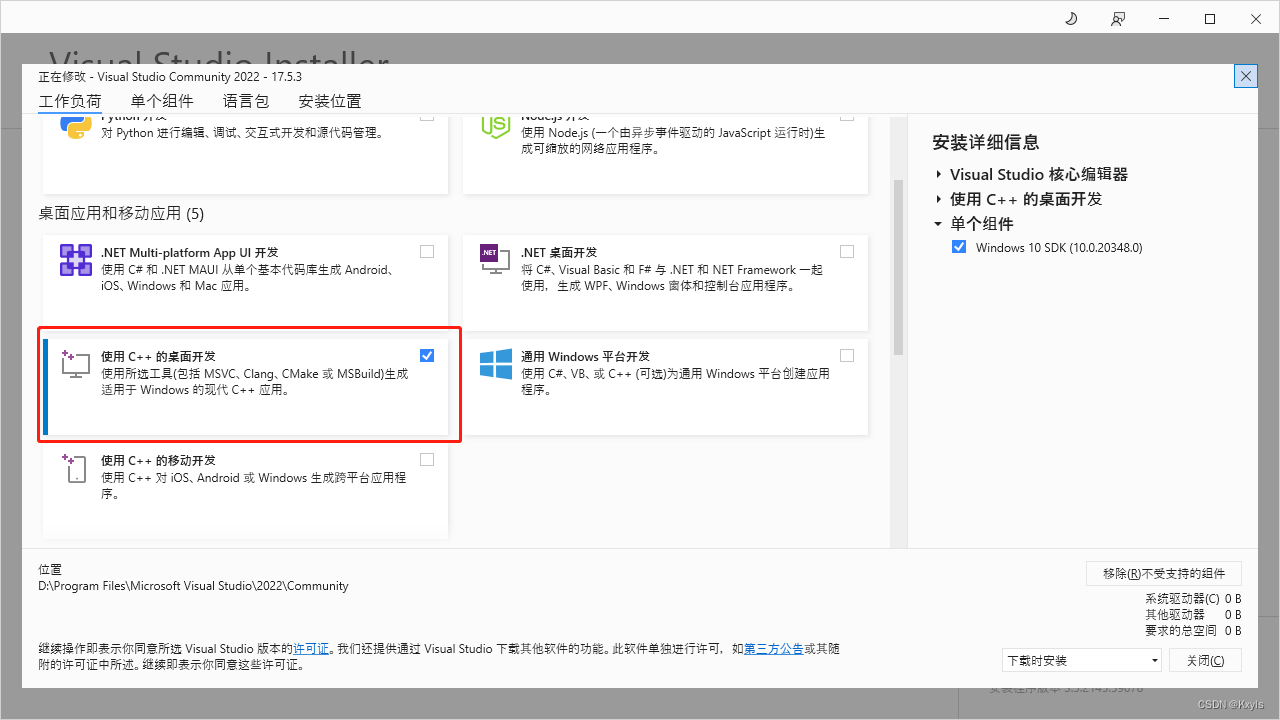Toggle dark theme moon icon in title bar
This screenshot has width=1280, height=720.
[1071, 18]
